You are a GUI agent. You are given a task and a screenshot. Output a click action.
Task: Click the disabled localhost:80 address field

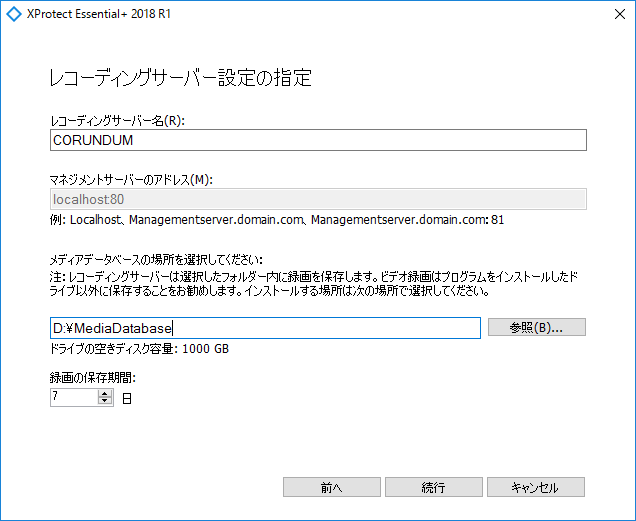pos(318,199)
